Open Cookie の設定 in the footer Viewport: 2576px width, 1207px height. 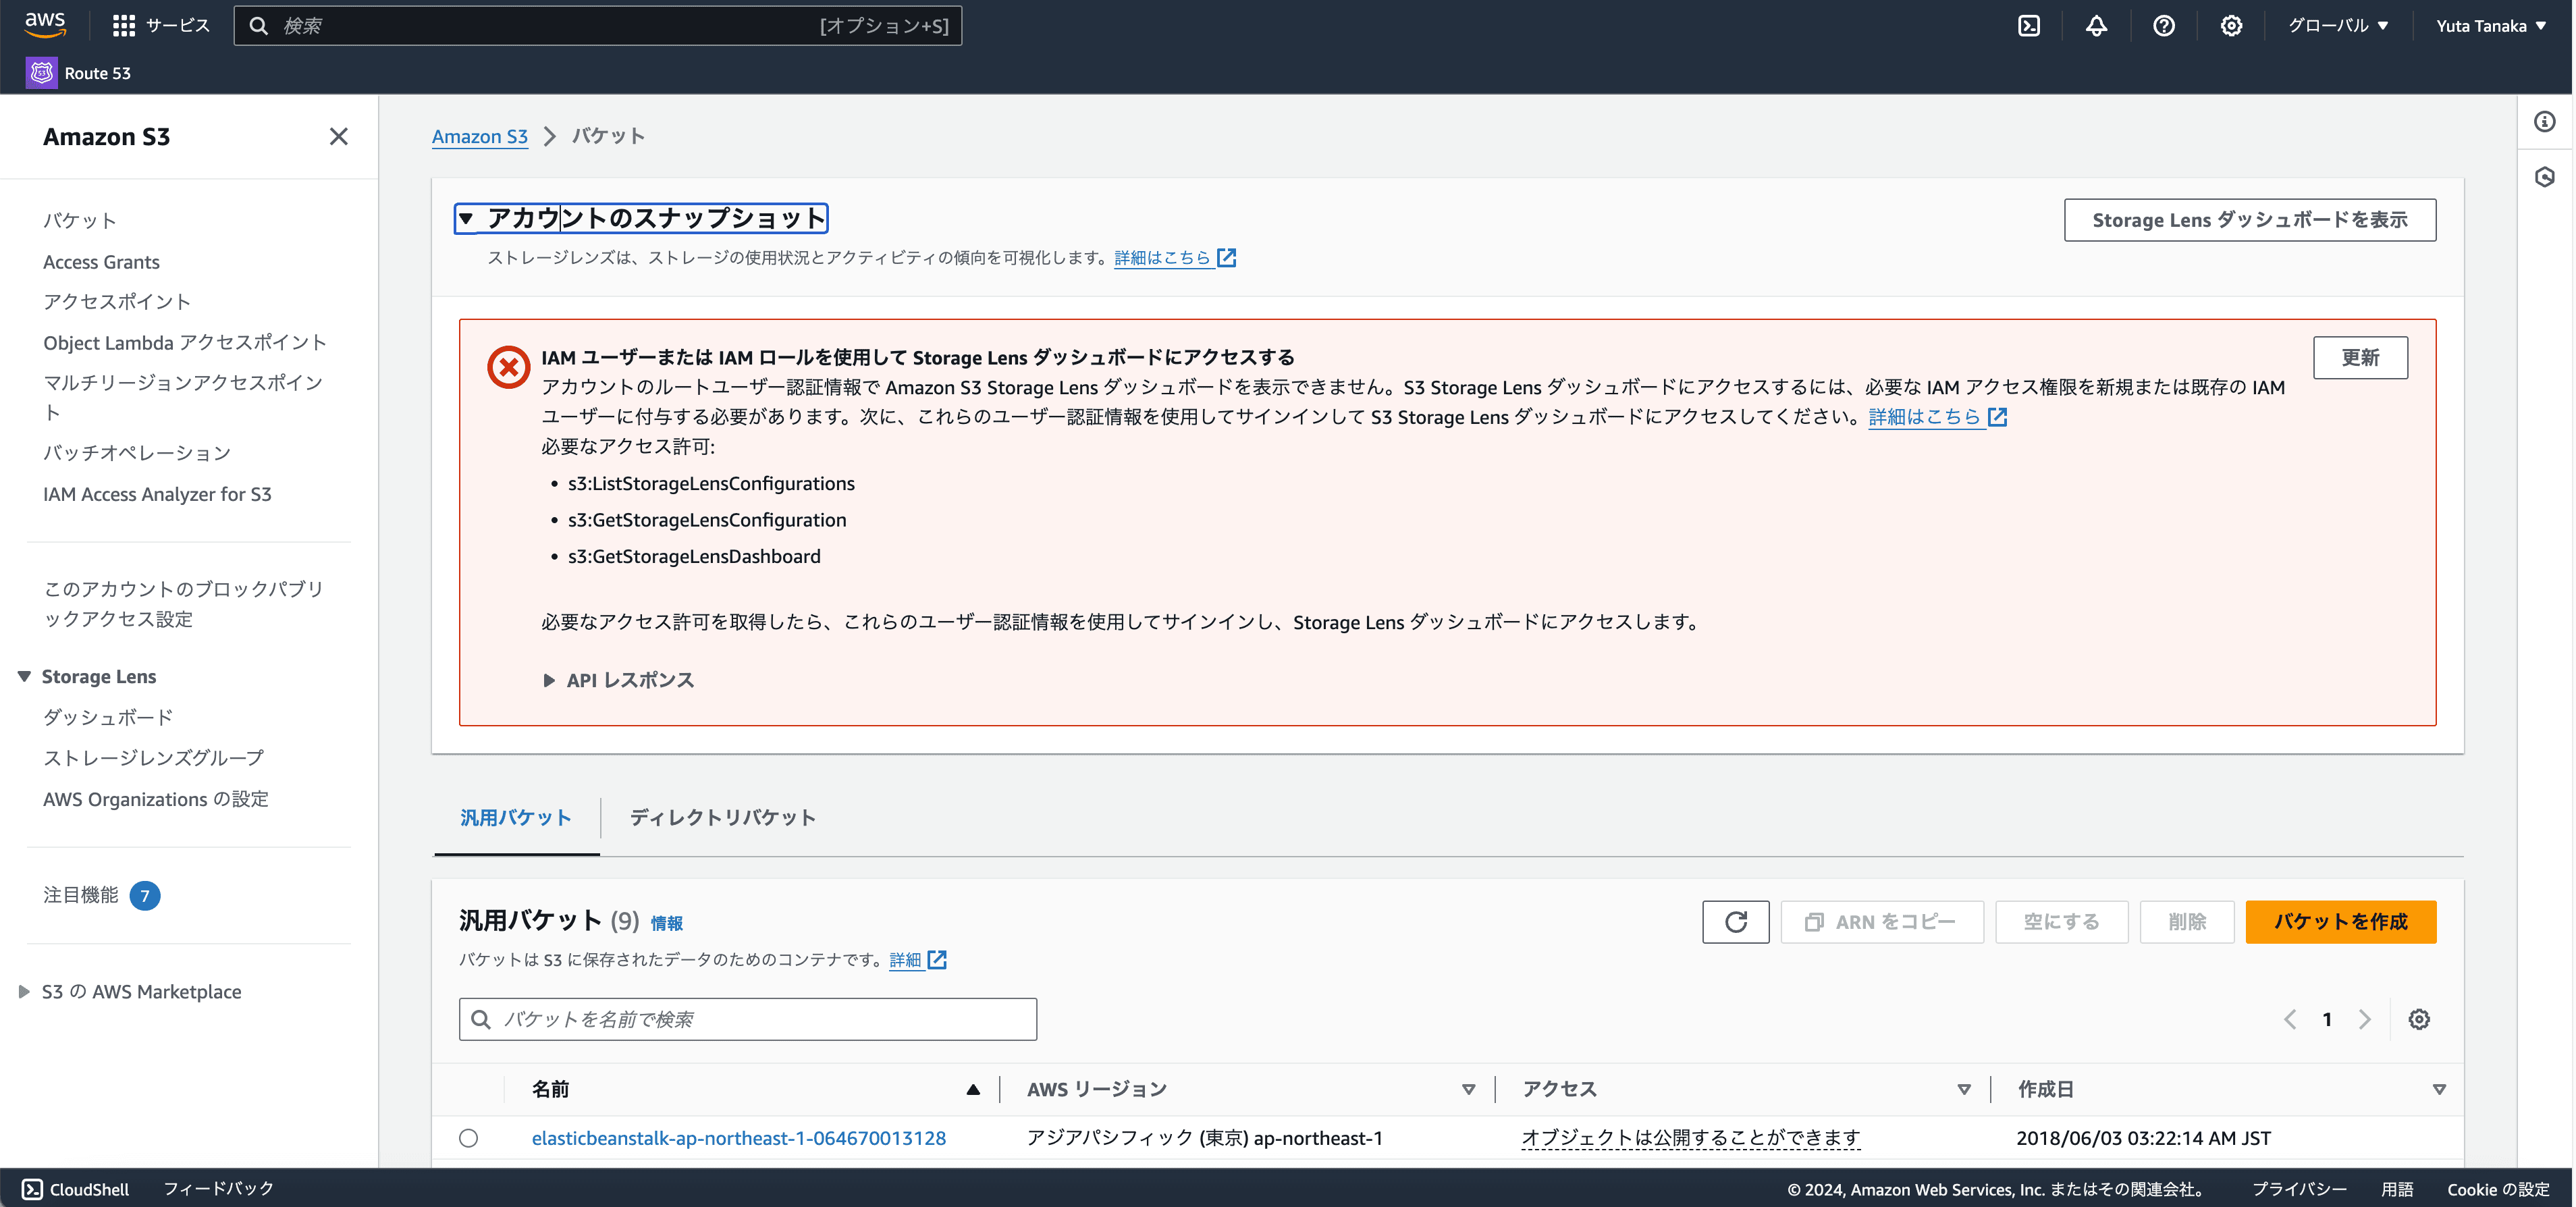(x=2498, y=1189)
